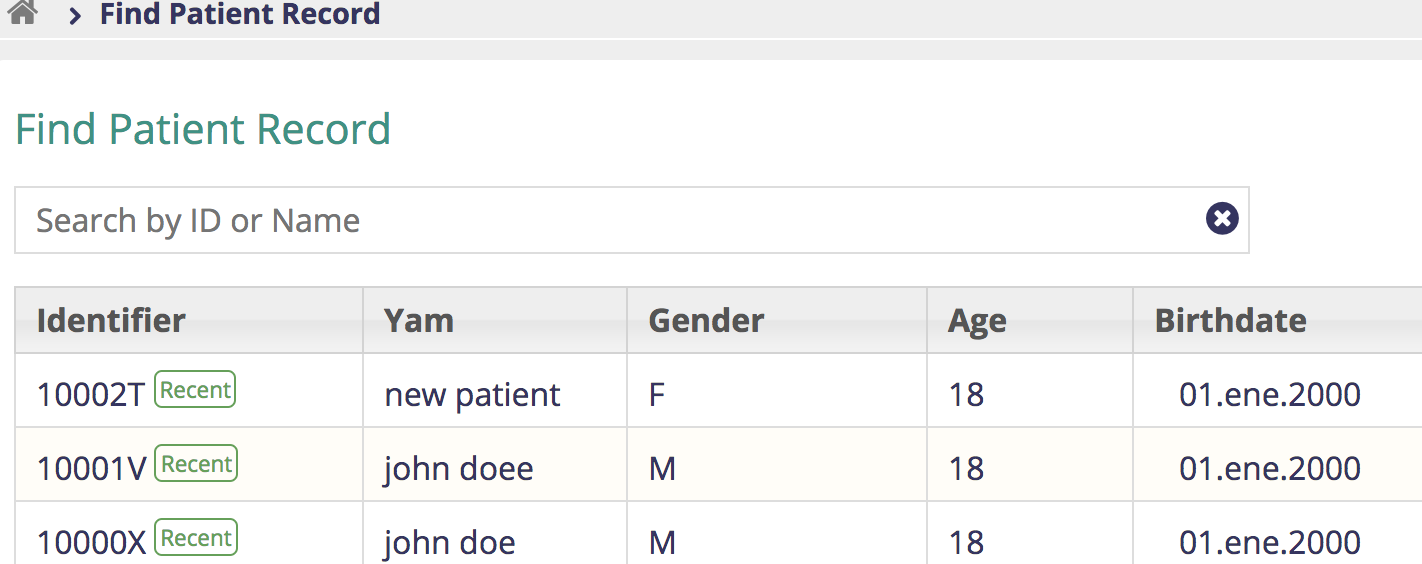
Task: Click the breadcrumb chevron arrow
Action: tap(75, 16)
